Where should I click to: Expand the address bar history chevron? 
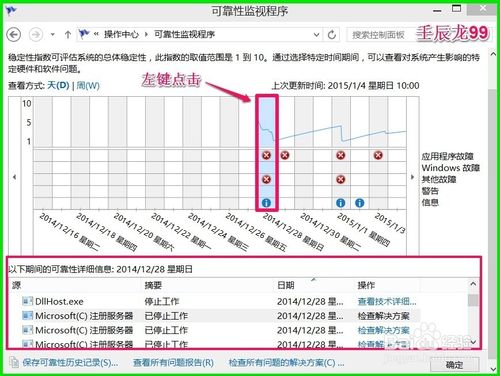pos(316,34)
